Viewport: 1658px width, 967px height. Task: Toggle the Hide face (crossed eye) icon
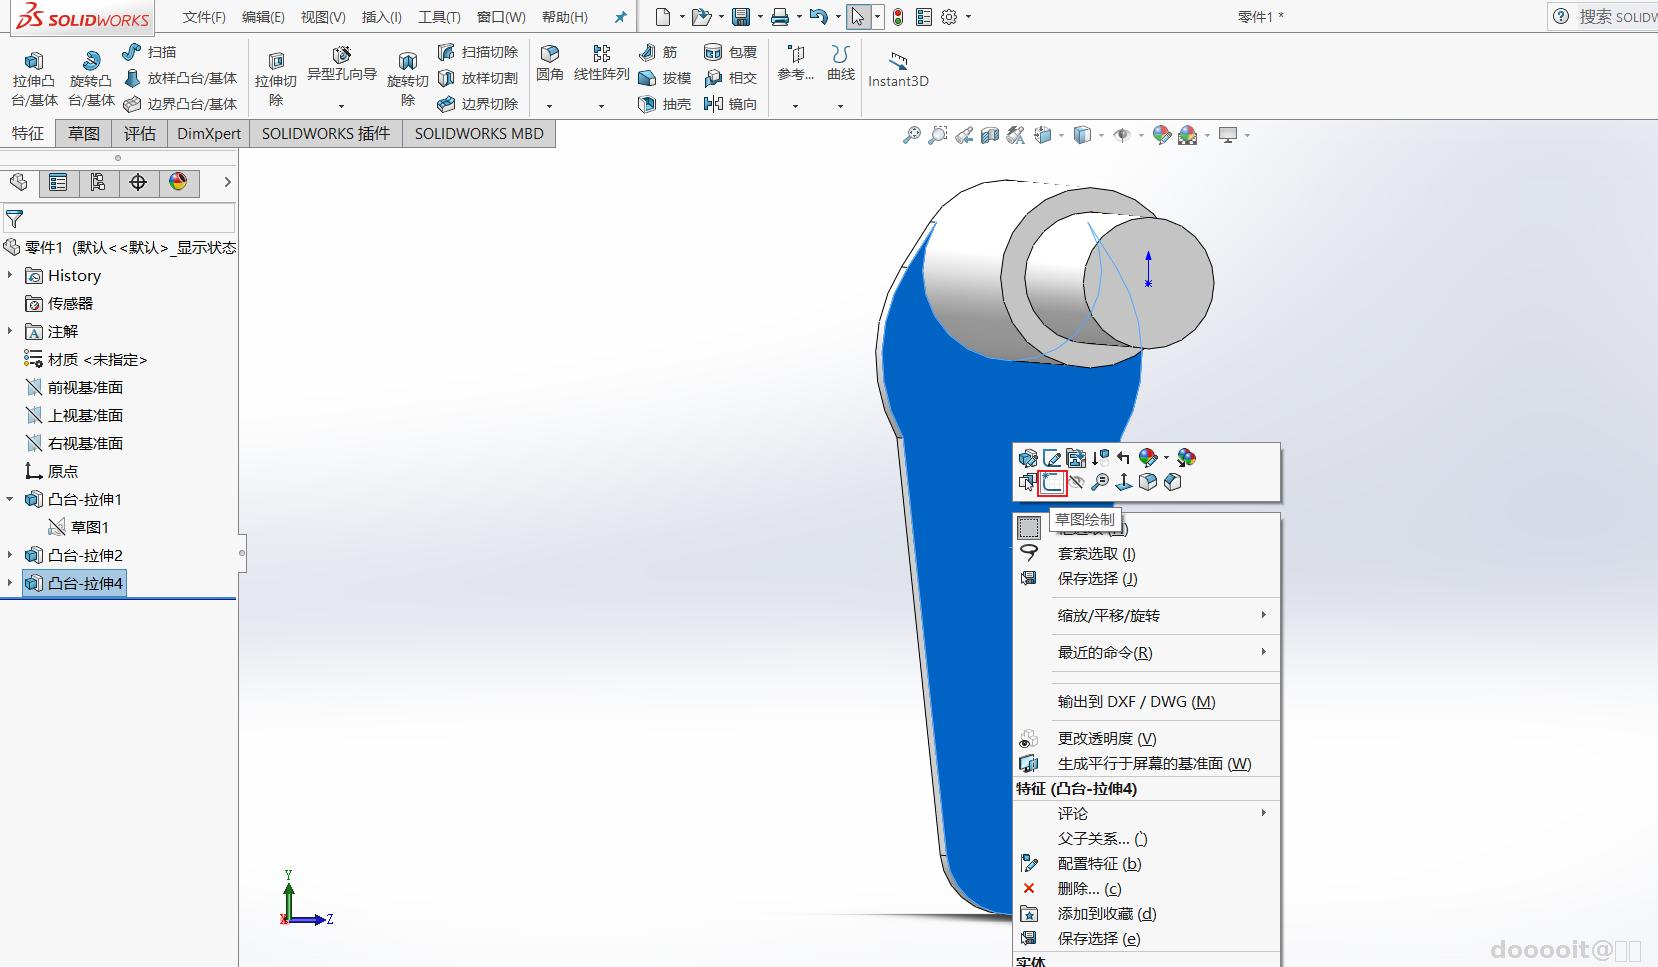click(1076, 483)
